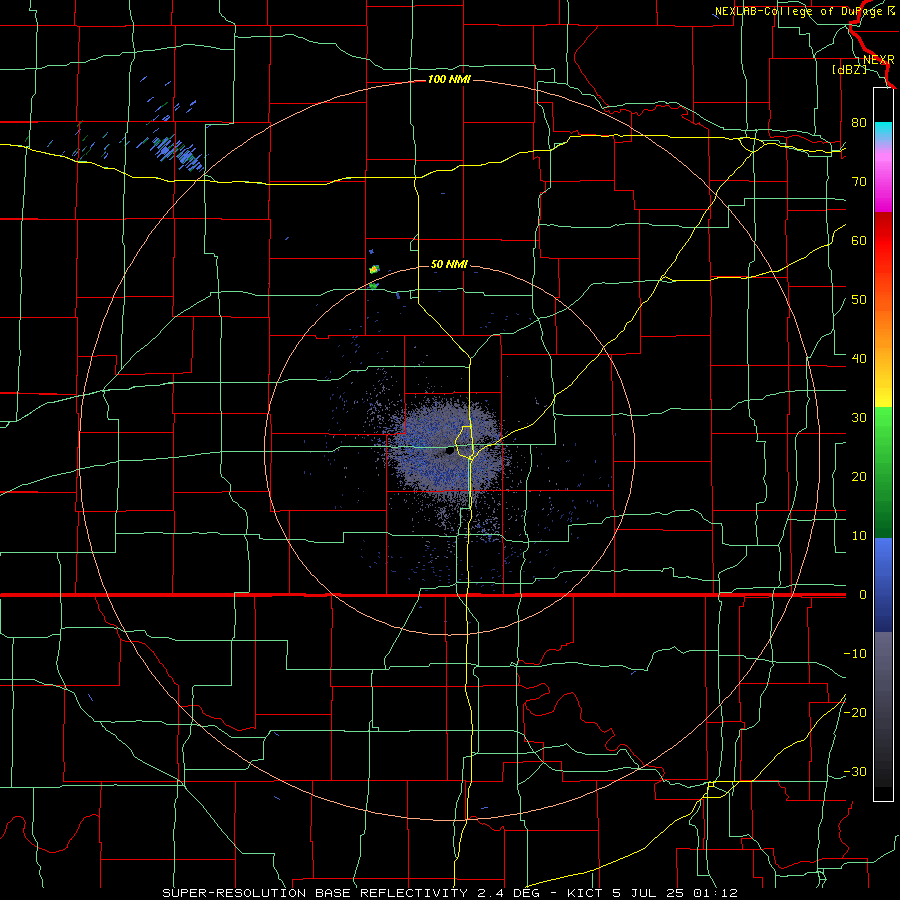The height and width of the screenshot is (900, 900).
Task: Click the '10' value on the color scale
Action: click(859, 536)
